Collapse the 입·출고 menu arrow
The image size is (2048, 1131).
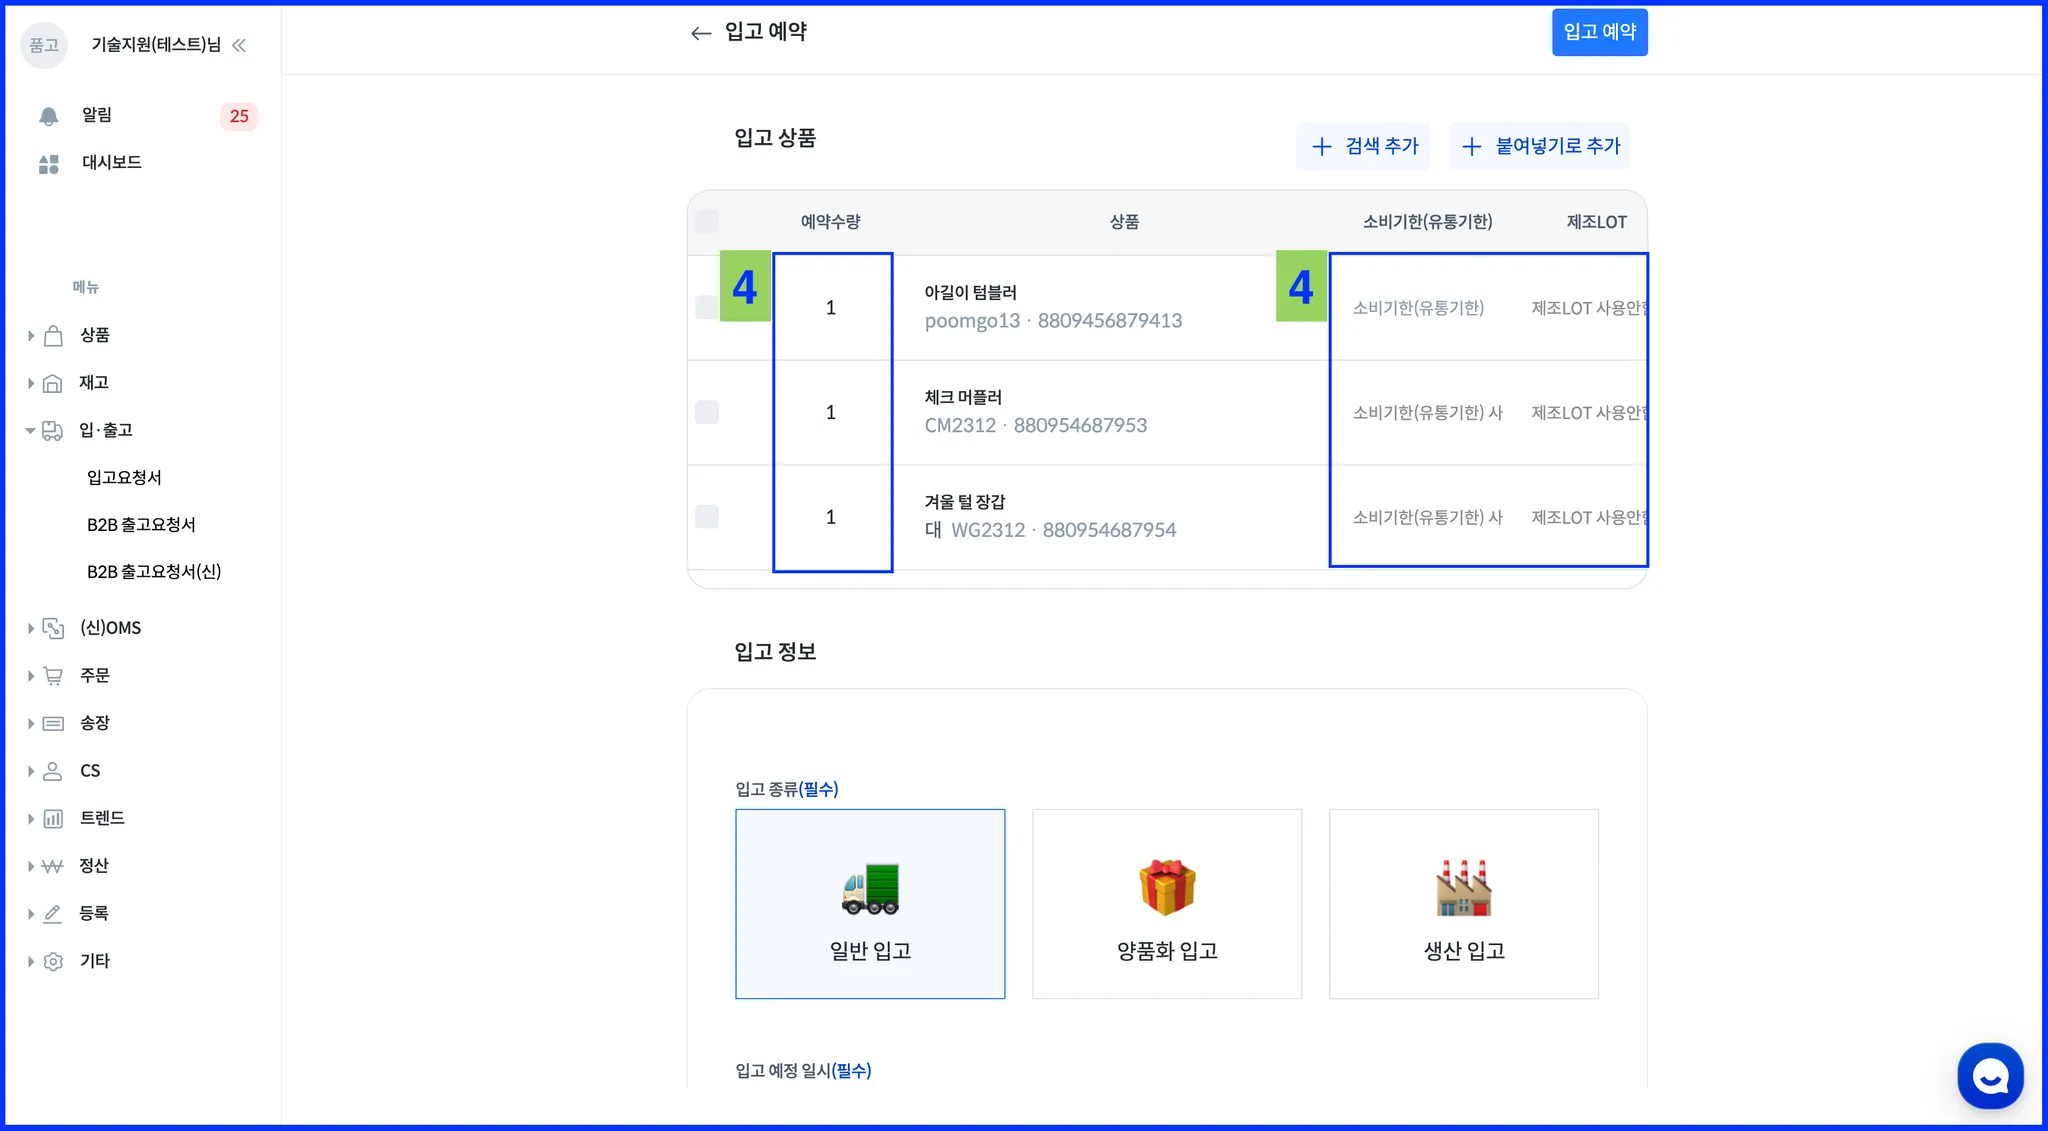coord(30,431)
